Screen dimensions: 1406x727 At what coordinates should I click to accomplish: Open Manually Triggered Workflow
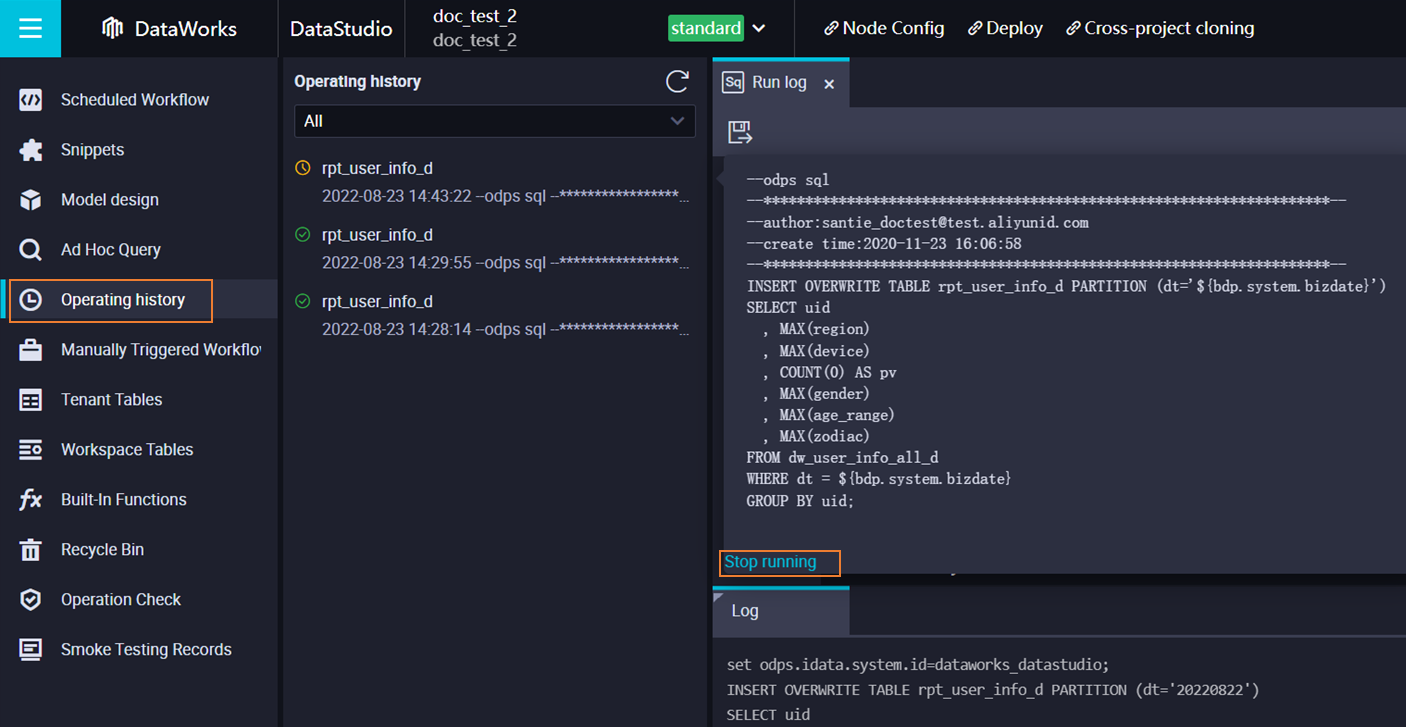160,350
